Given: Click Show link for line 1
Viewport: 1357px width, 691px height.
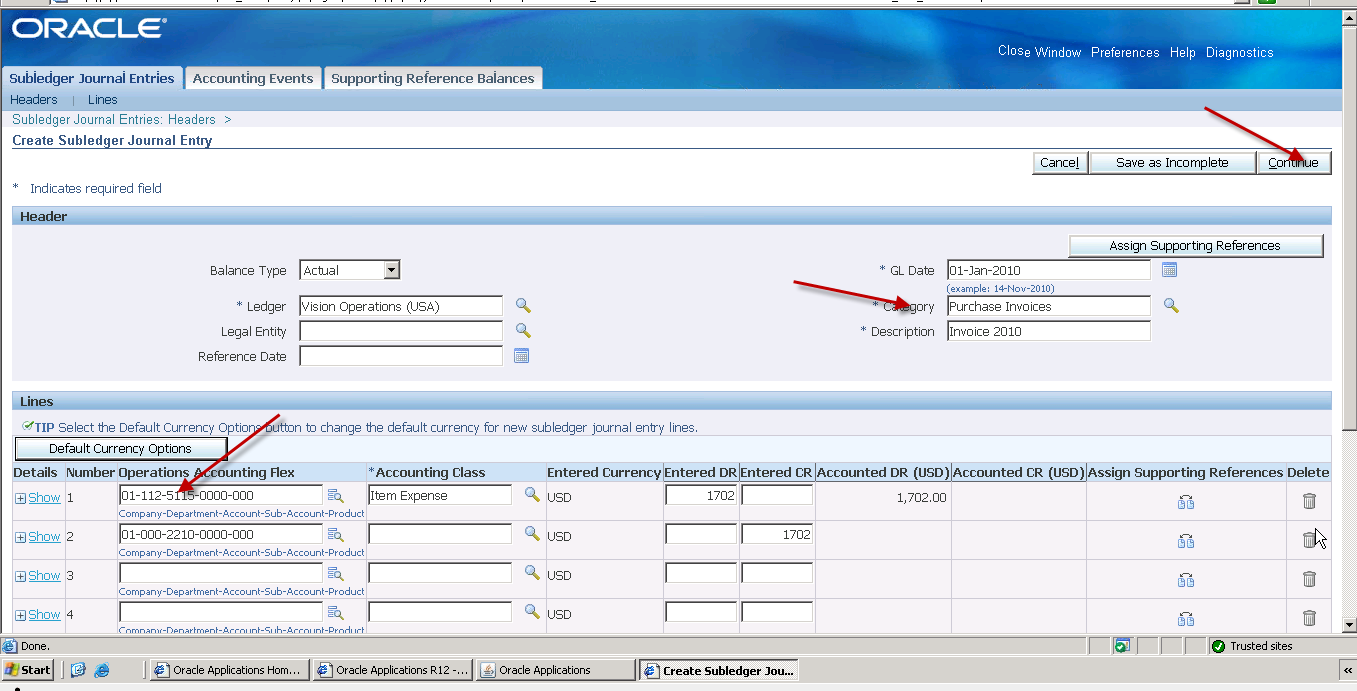Looking at the screenshot, I should [44, 498].
